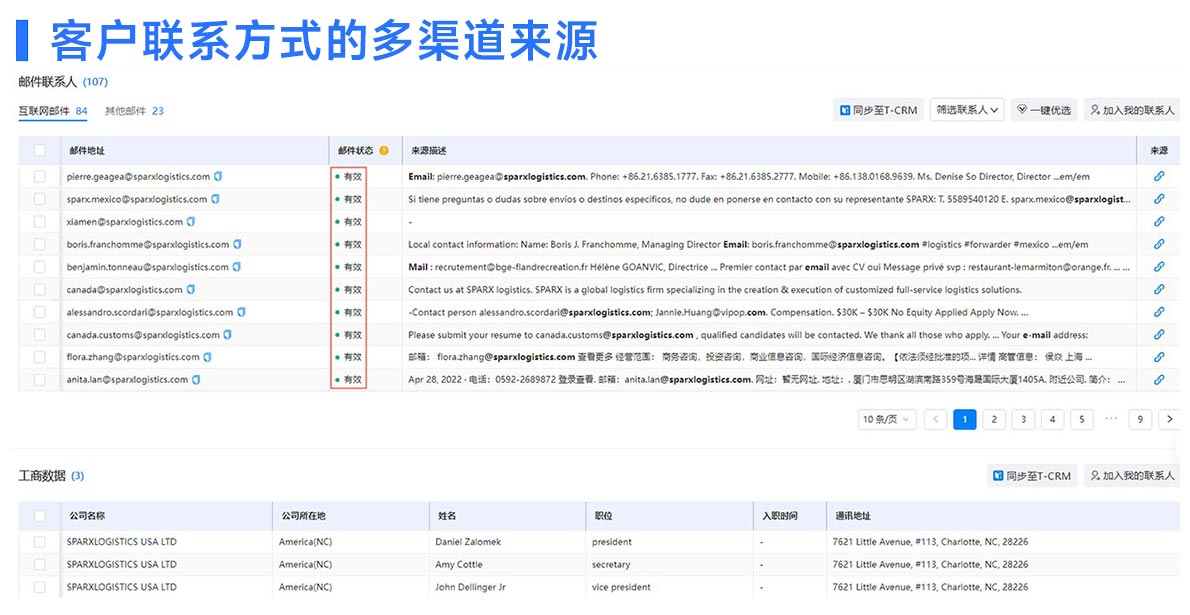Click the T-CRM sync icon above the email table
1190x615 pixels.
click(x=846, y=110)
